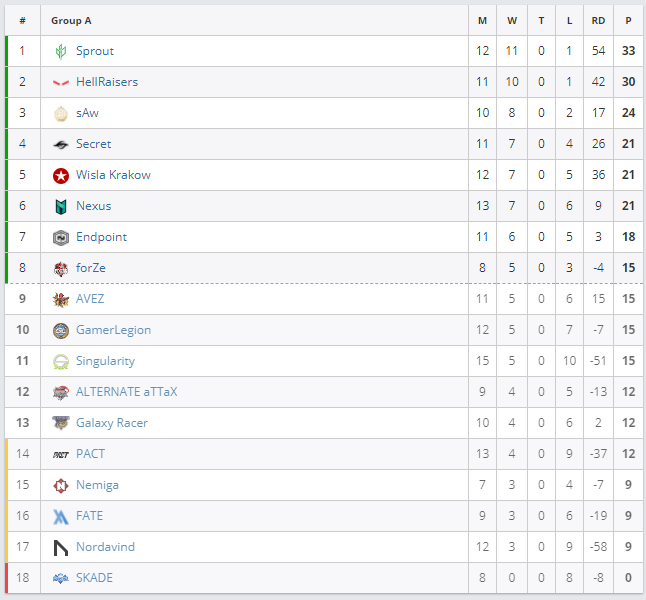Screen dimensions: 646x600
Task: Click the HellRaisers team logo icon
Action: click(x=61, y=82)
